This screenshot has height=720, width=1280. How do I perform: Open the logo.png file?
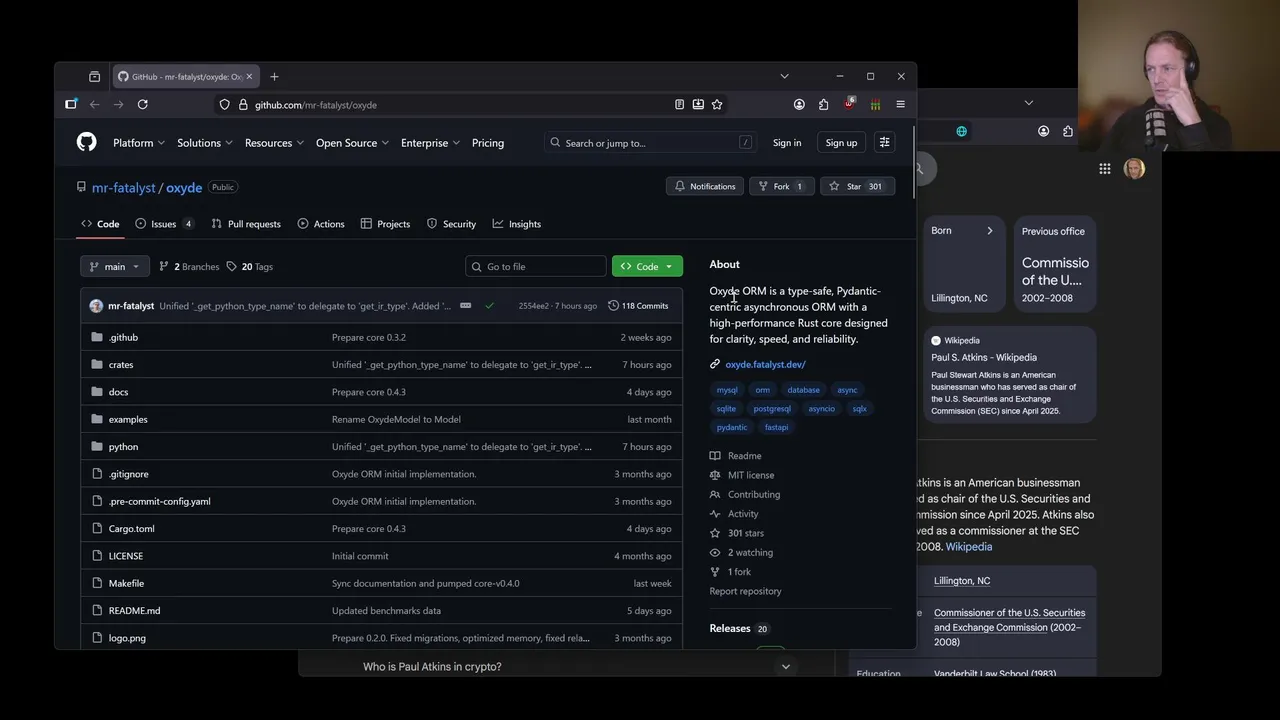click(127, 638)
